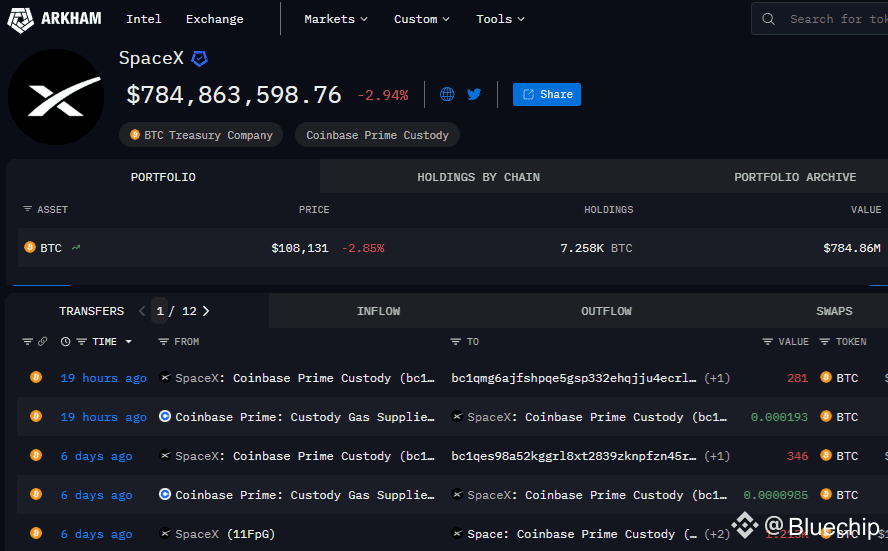Screen dimensions: 888x551
Task: Go to next transfers page arrow
Action: coord(206,311)
